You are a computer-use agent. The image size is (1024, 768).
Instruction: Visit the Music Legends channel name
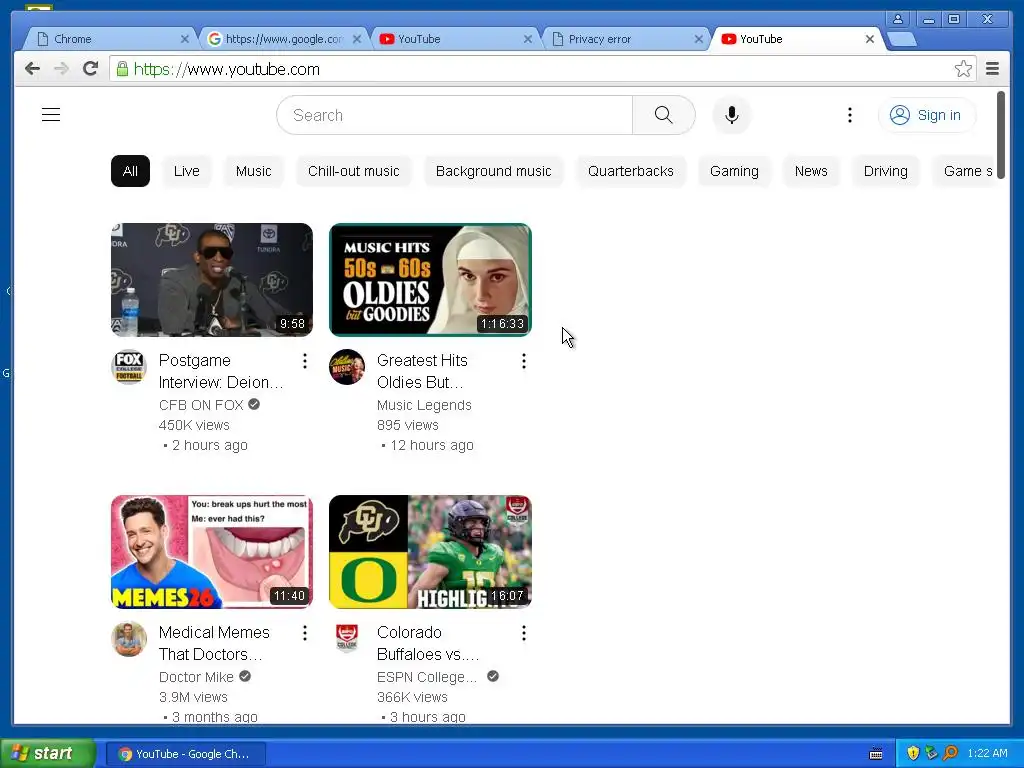tap(424, 405)
